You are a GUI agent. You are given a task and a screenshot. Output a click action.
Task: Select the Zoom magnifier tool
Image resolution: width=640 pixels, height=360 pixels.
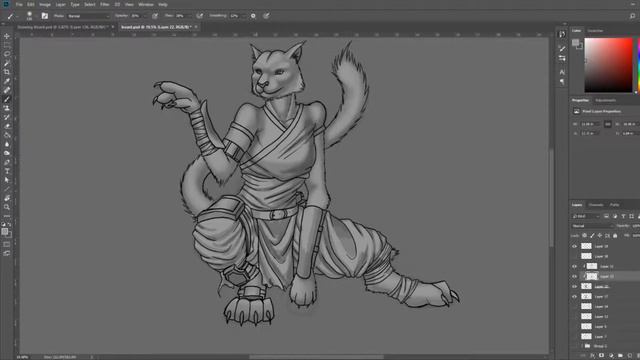pos(7,207)
